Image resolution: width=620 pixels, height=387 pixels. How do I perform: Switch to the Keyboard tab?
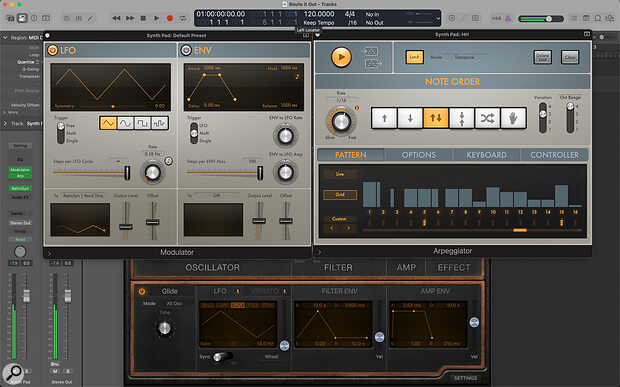[486, 155]
